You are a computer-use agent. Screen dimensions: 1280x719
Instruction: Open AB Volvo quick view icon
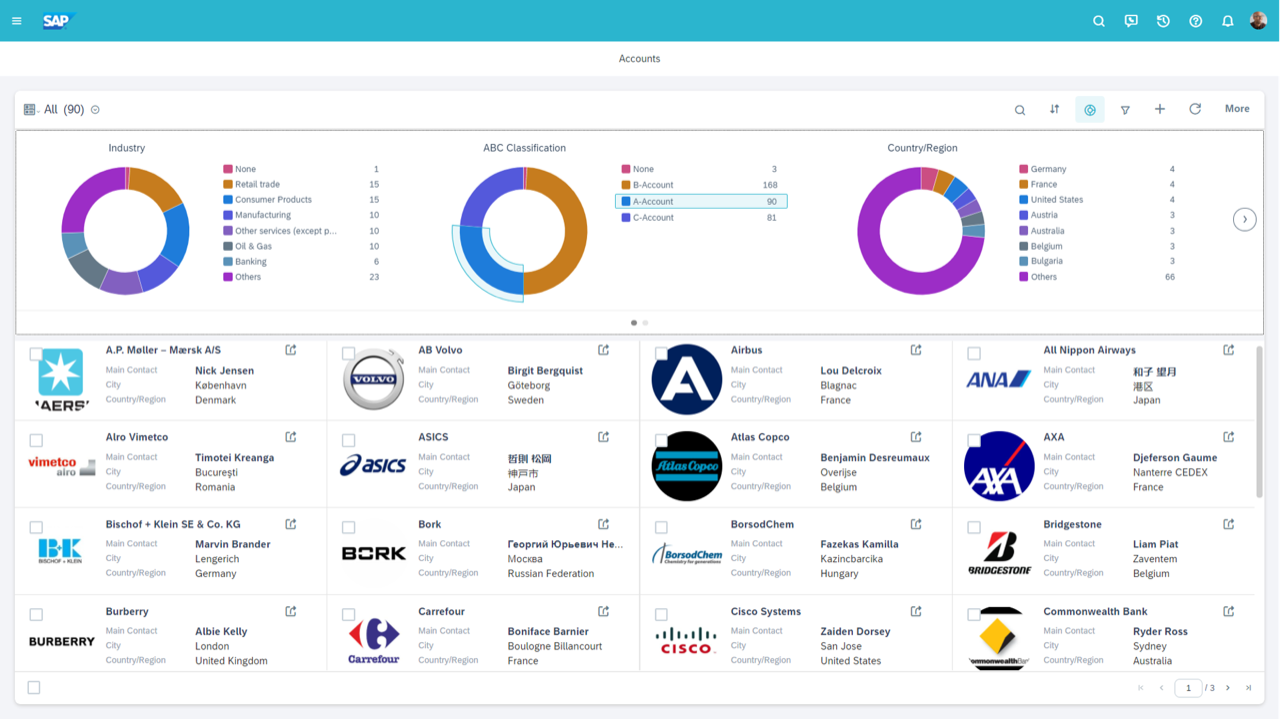coord(604,350)
